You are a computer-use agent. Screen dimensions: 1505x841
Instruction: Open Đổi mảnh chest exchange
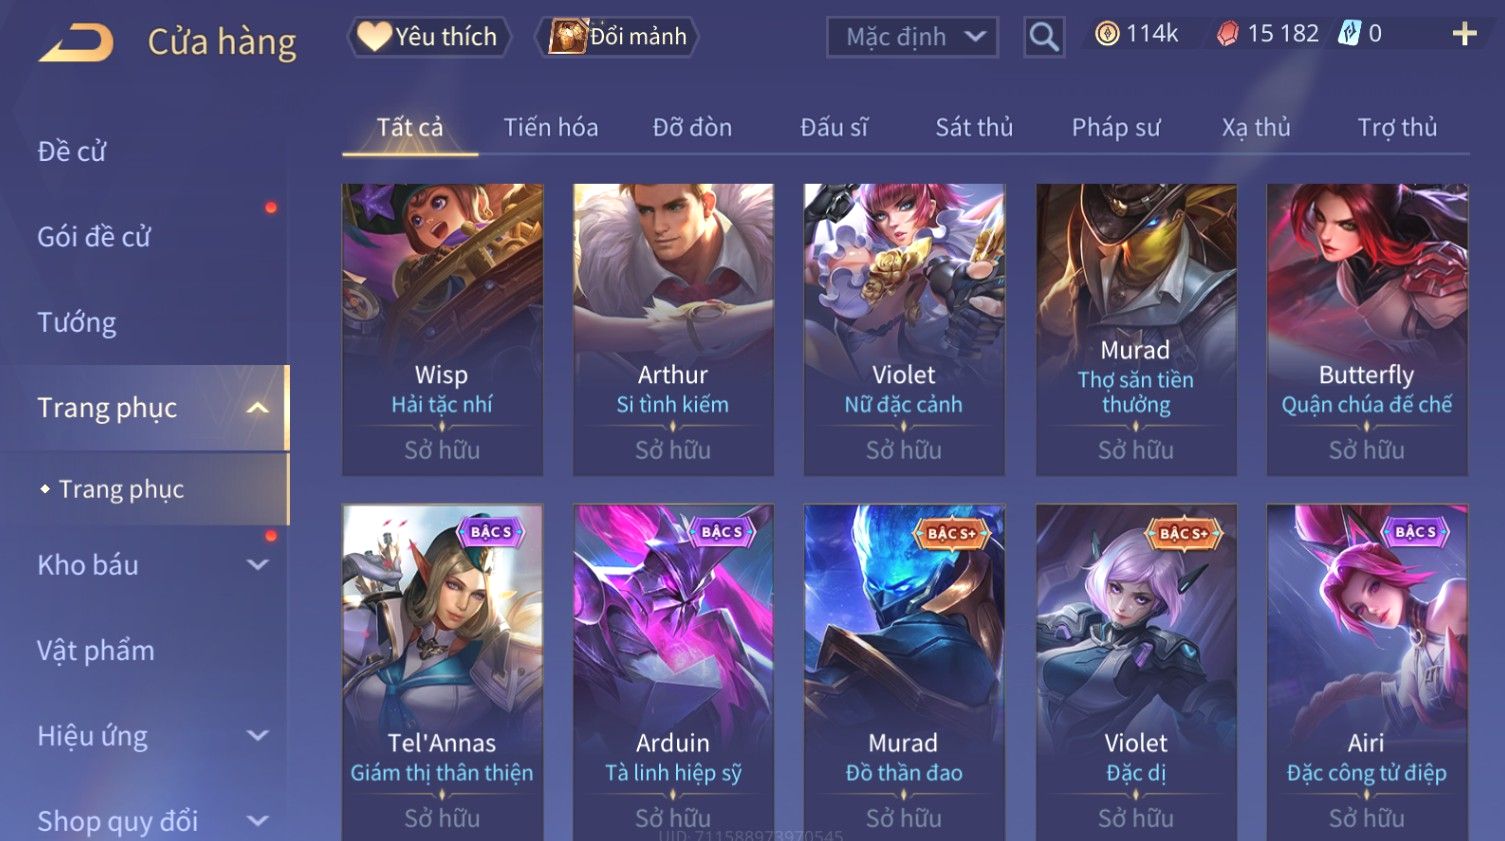pos(616,37)
